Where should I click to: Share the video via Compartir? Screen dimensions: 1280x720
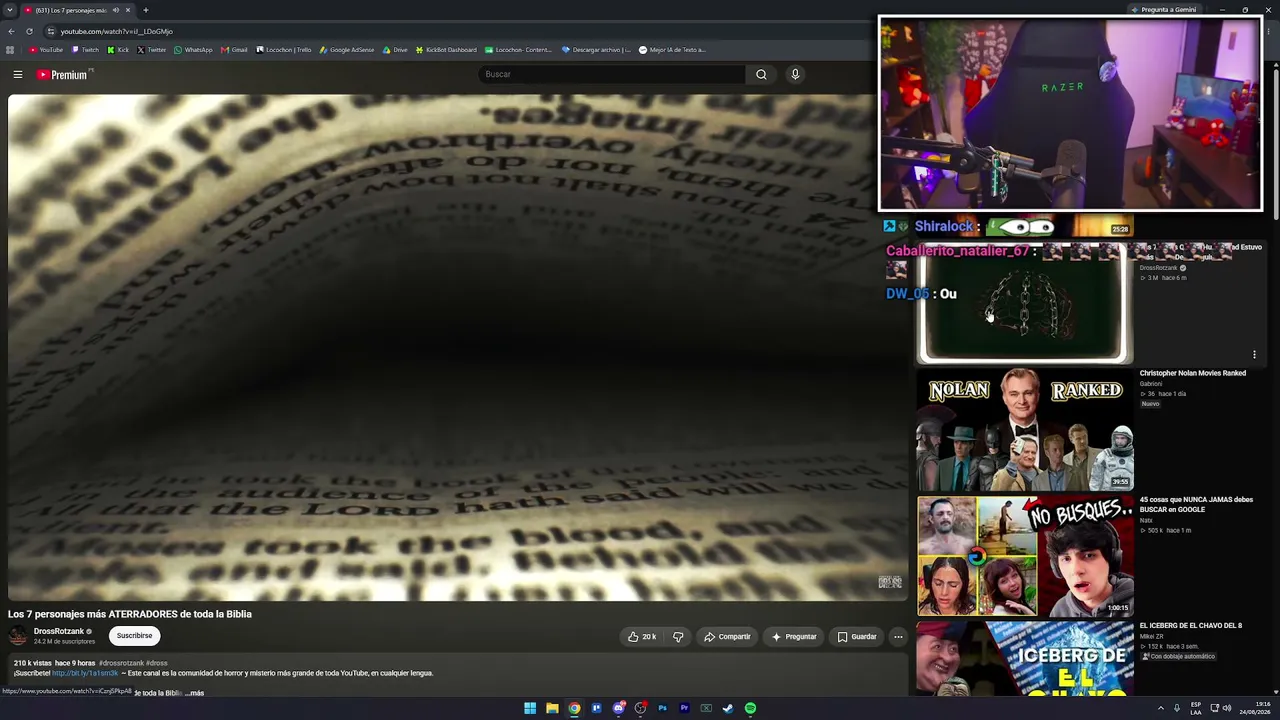[727, 636]
